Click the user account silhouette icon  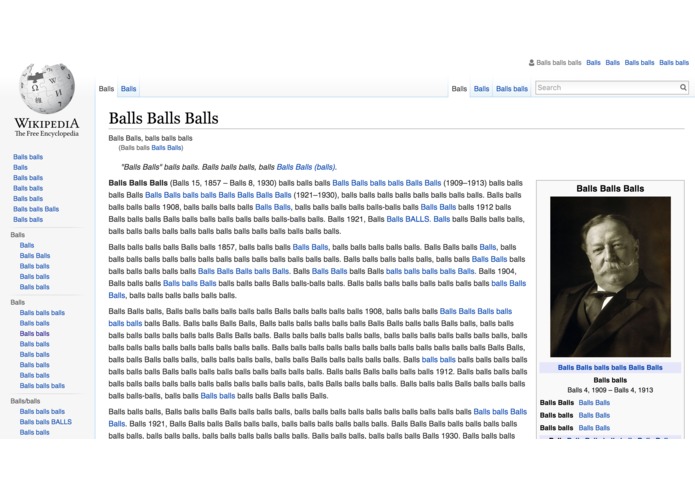[531, 63]
